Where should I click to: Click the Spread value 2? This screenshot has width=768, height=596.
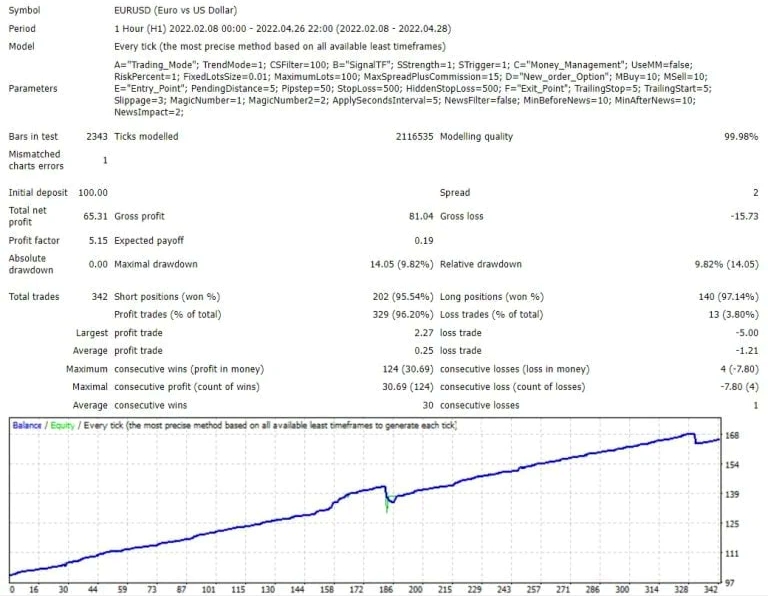pyautogui.click(x=756, y=193)
